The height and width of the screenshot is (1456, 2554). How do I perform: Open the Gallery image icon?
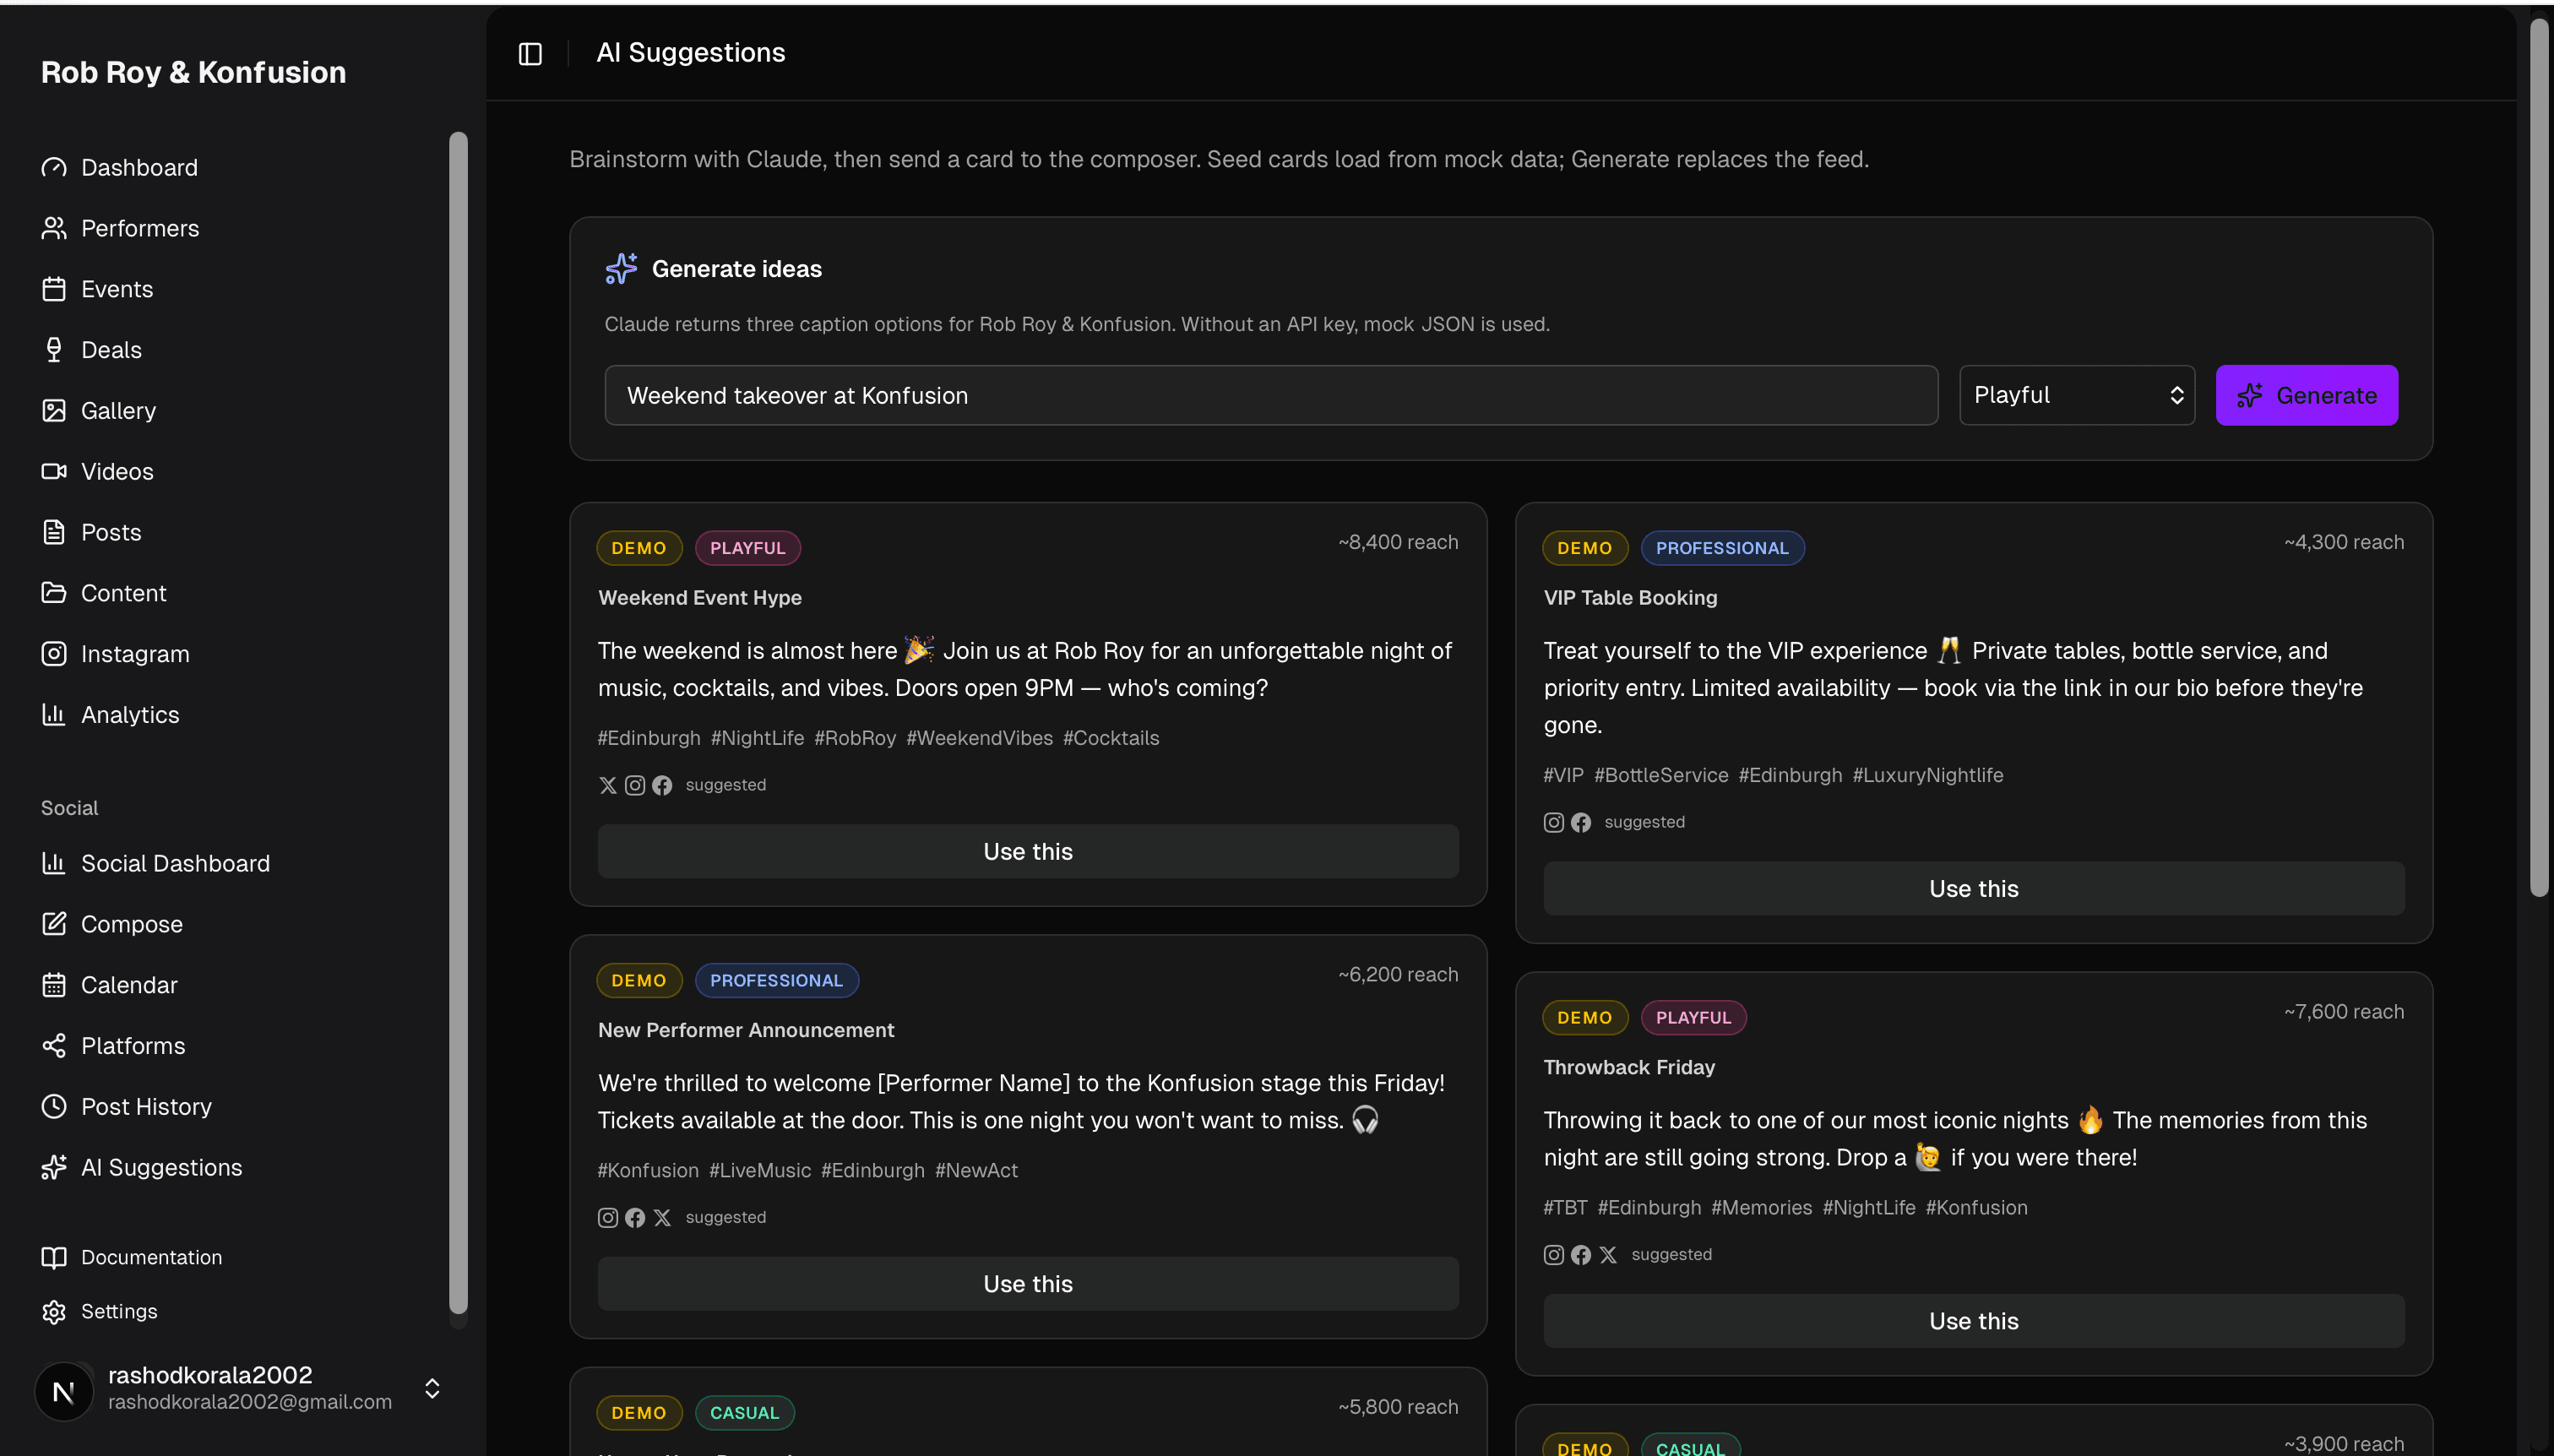tap(54, 410)
